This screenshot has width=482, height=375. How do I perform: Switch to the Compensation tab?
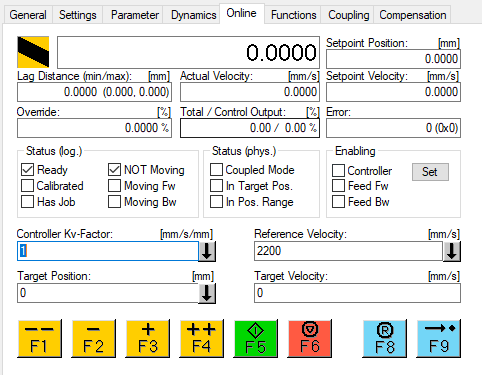click(413, 15)
